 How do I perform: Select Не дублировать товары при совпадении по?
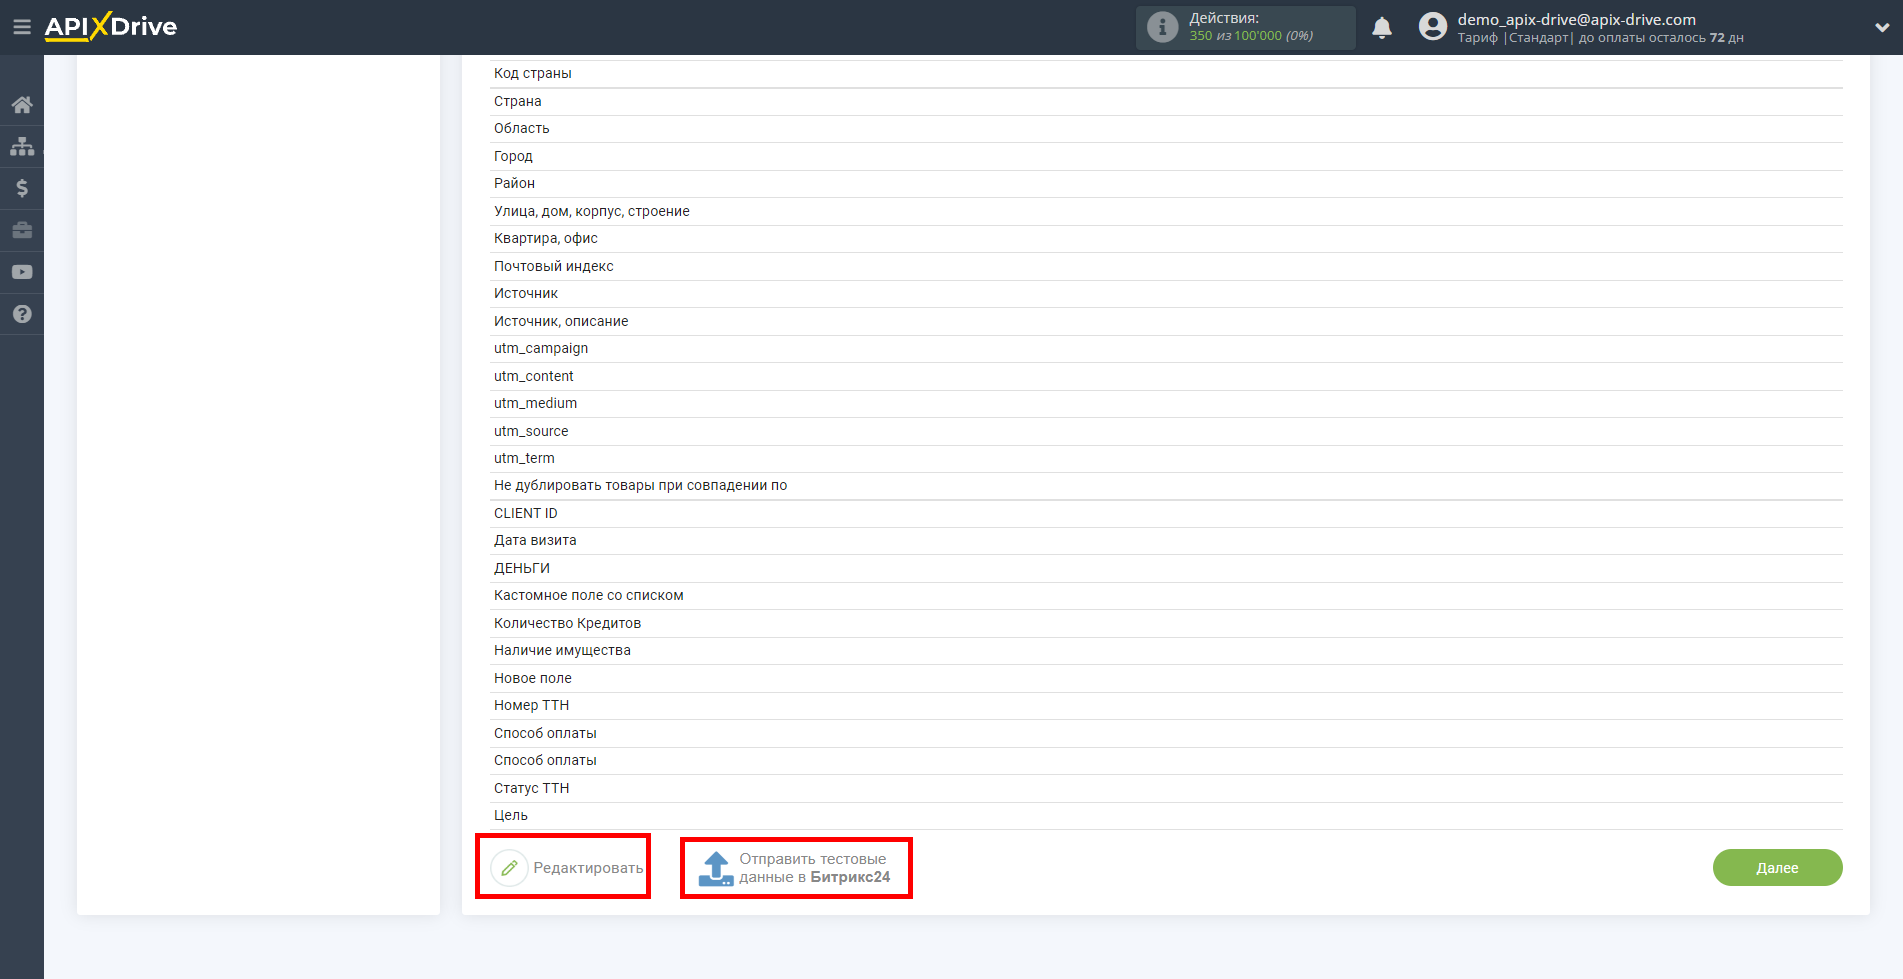click(1166, 486)
